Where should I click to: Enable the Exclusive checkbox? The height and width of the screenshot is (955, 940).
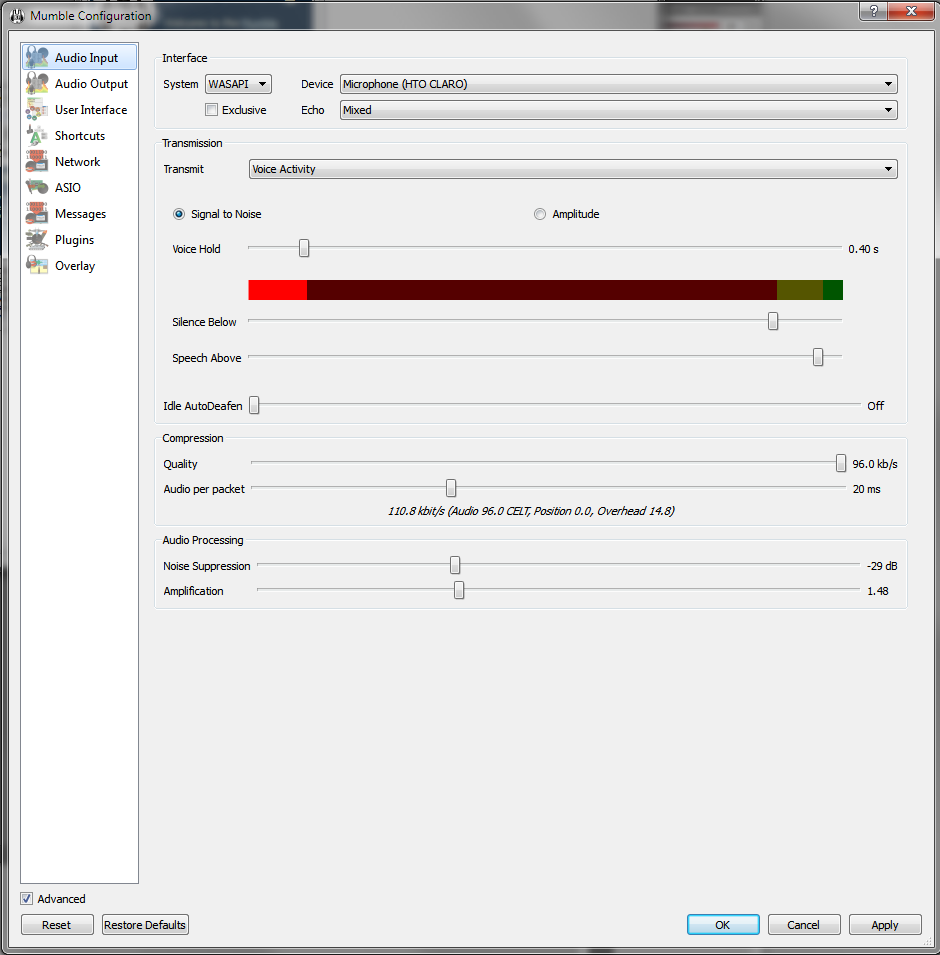click(x=211, y=110)
